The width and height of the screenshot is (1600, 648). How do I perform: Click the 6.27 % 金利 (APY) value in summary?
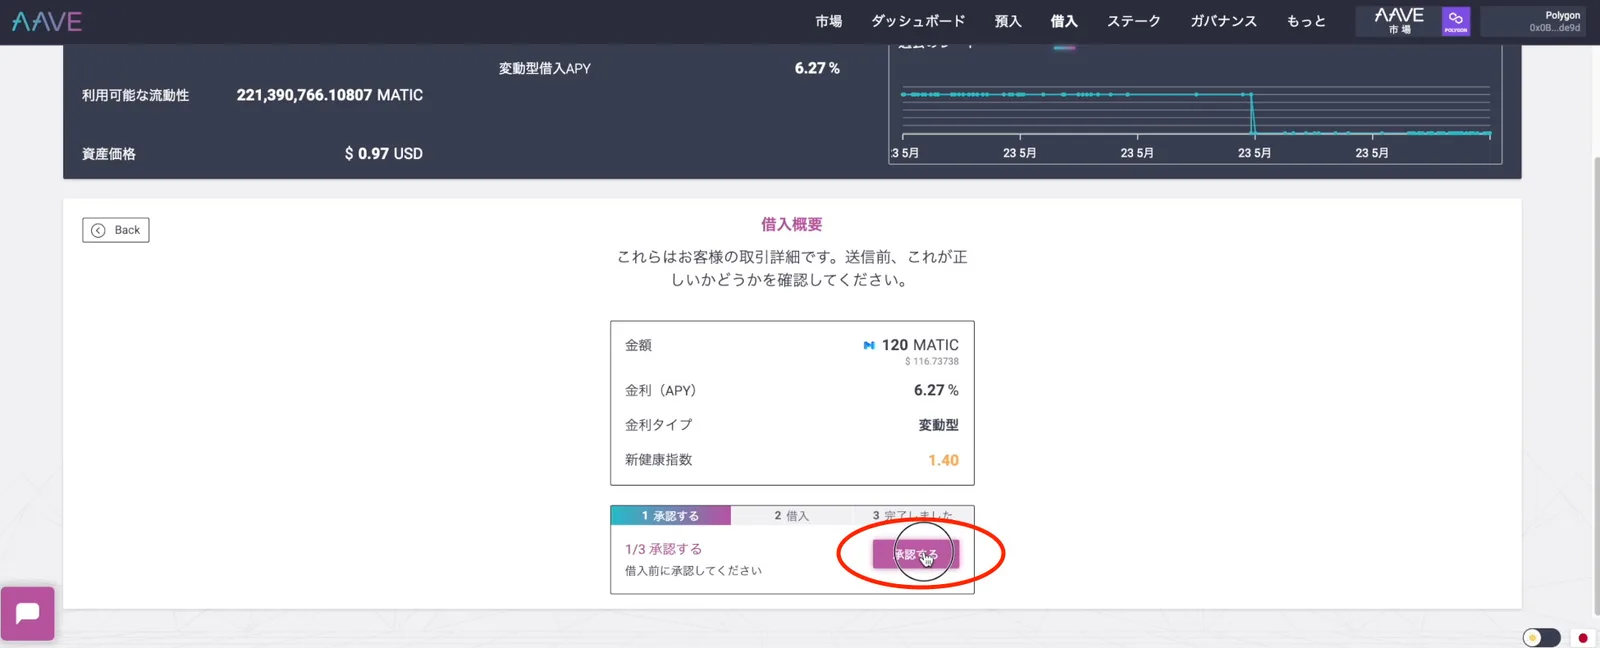(x=936, y=390)
